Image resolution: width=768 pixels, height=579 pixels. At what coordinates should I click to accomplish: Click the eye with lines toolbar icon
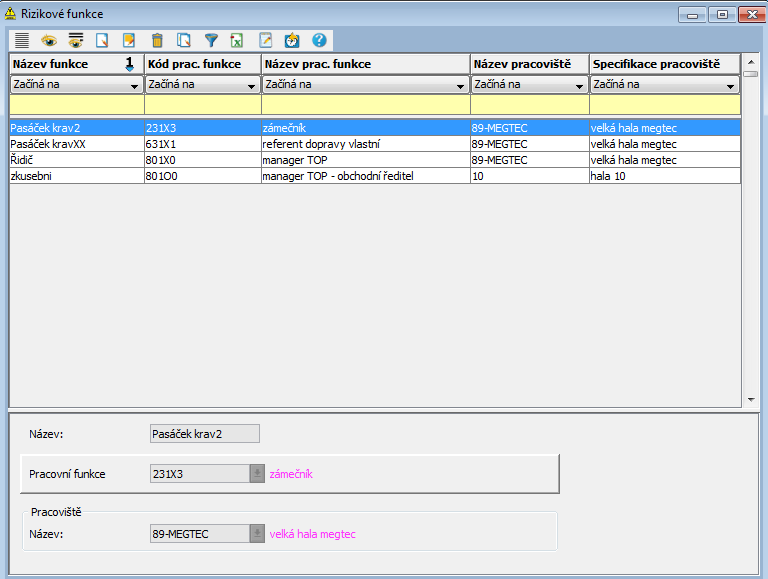click(x=76, y=41)
